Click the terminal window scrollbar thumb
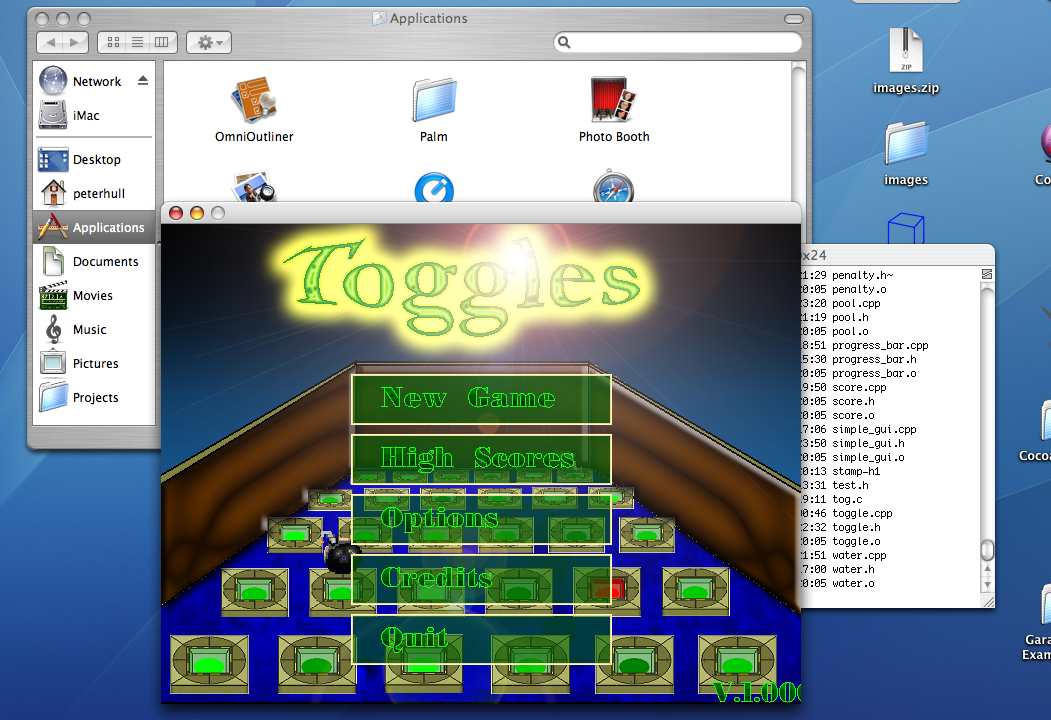 (987, 550)
